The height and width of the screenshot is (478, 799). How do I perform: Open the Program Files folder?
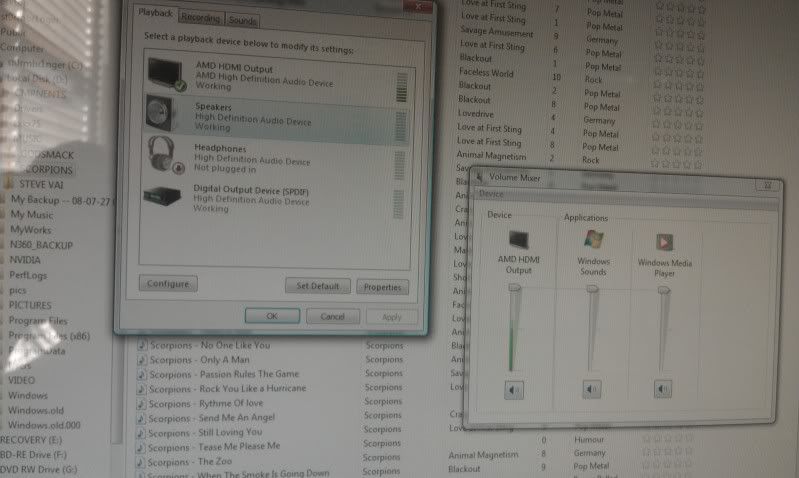coord(38,321)
